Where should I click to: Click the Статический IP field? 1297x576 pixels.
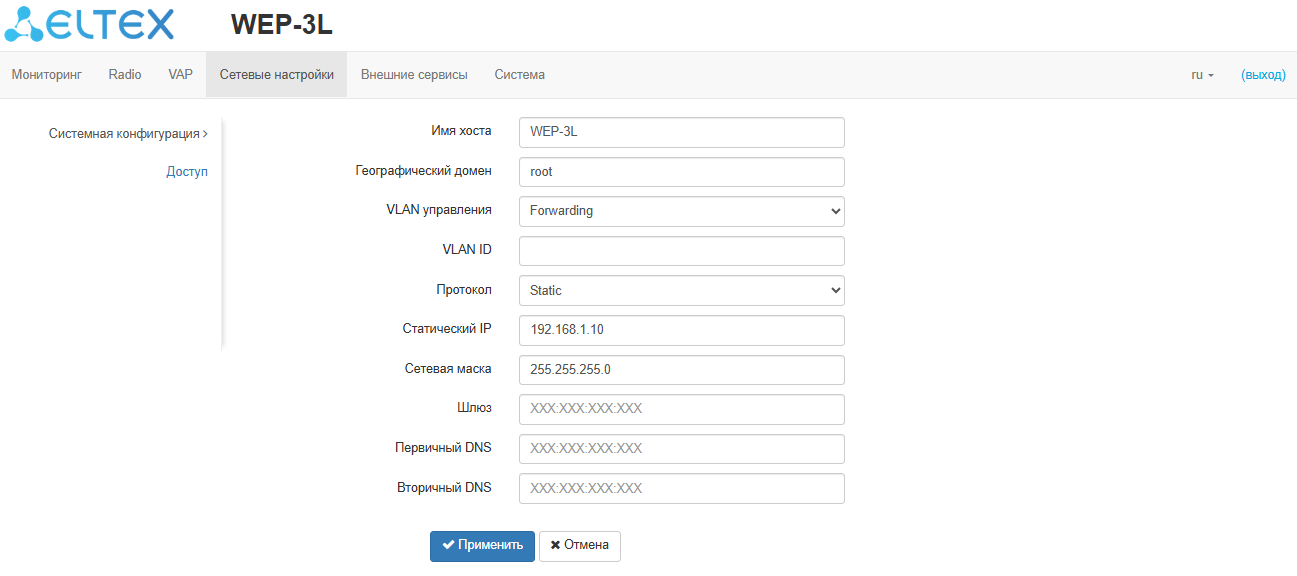click(x=681, y=330)
